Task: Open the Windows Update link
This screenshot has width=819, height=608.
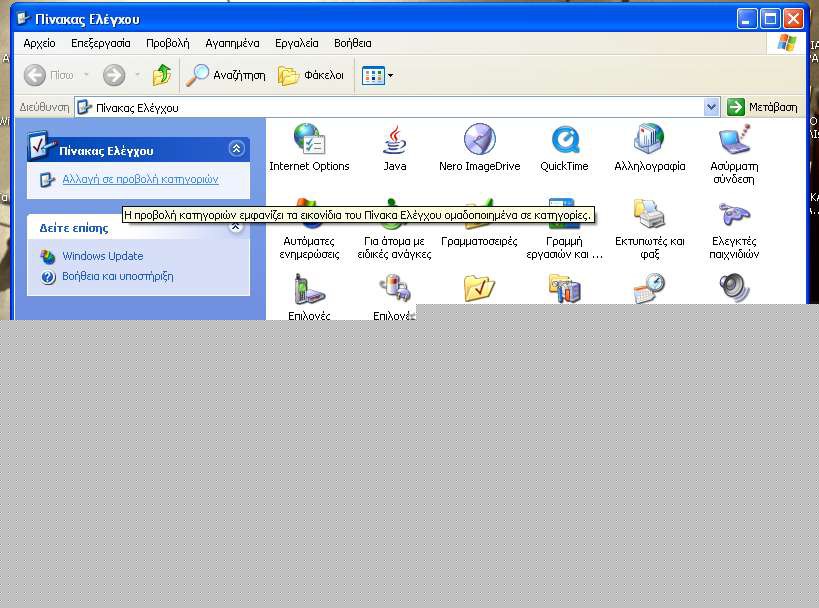Action: (102, 256)
